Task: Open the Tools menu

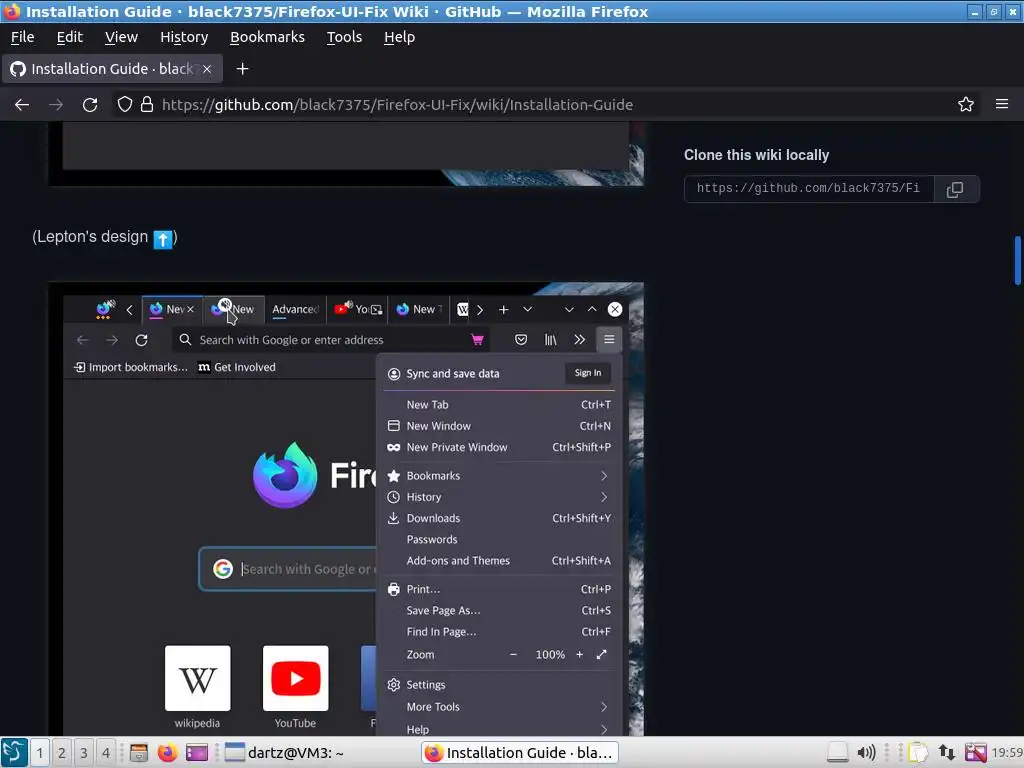Action: click(344, 37)
